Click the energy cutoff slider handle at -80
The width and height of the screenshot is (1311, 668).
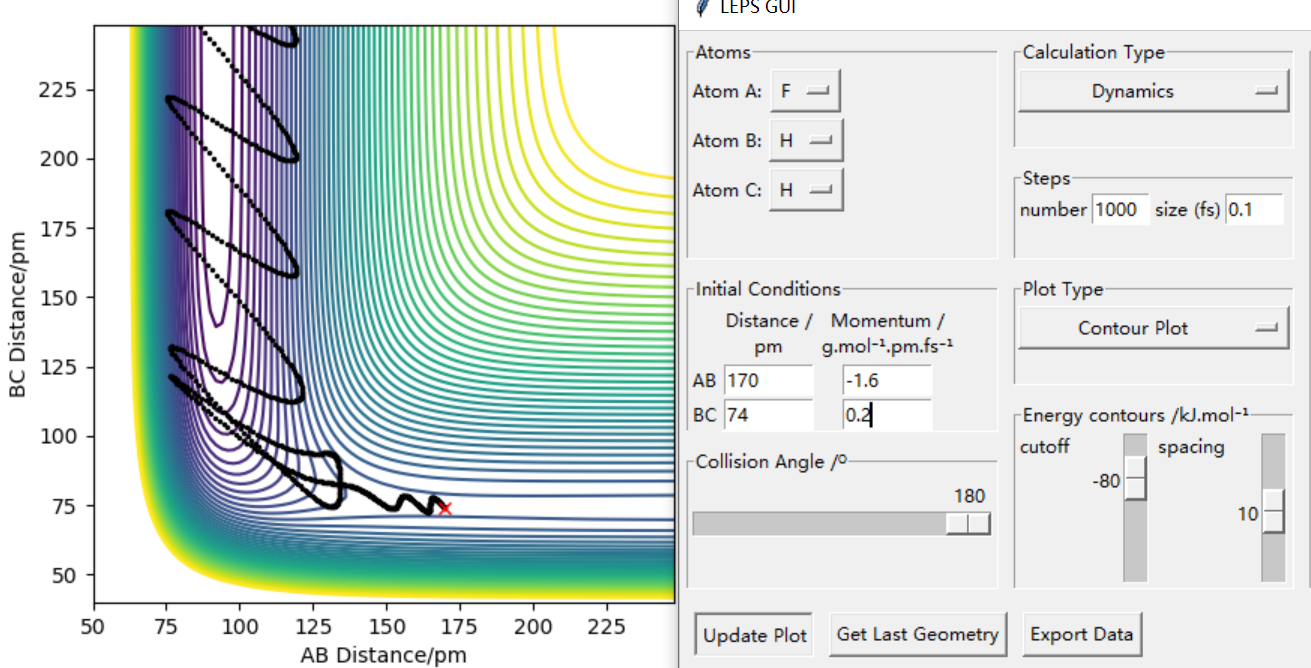[x=1135, y=480]
